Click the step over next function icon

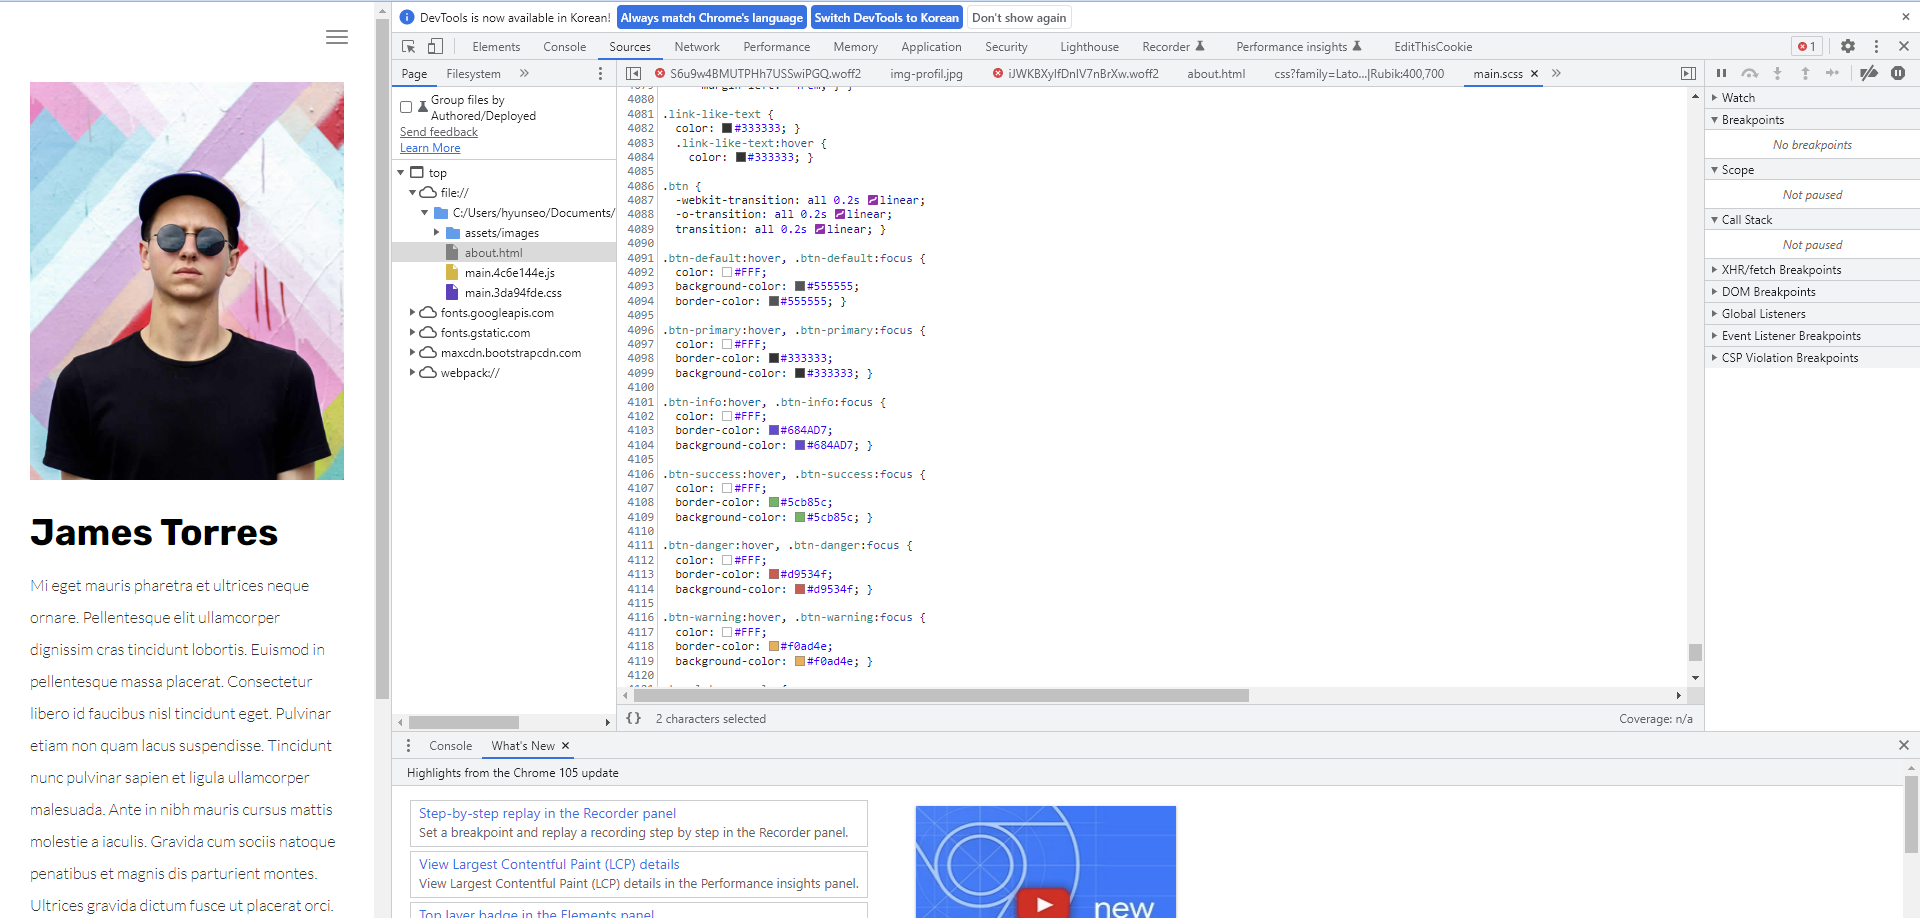(1749, 73)
